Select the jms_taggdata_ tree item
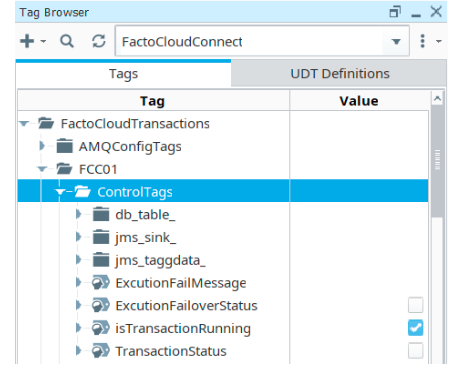Image resolution: width=462 pixels, height=377 pixels. pyautogui.click(x=160, y=260)
